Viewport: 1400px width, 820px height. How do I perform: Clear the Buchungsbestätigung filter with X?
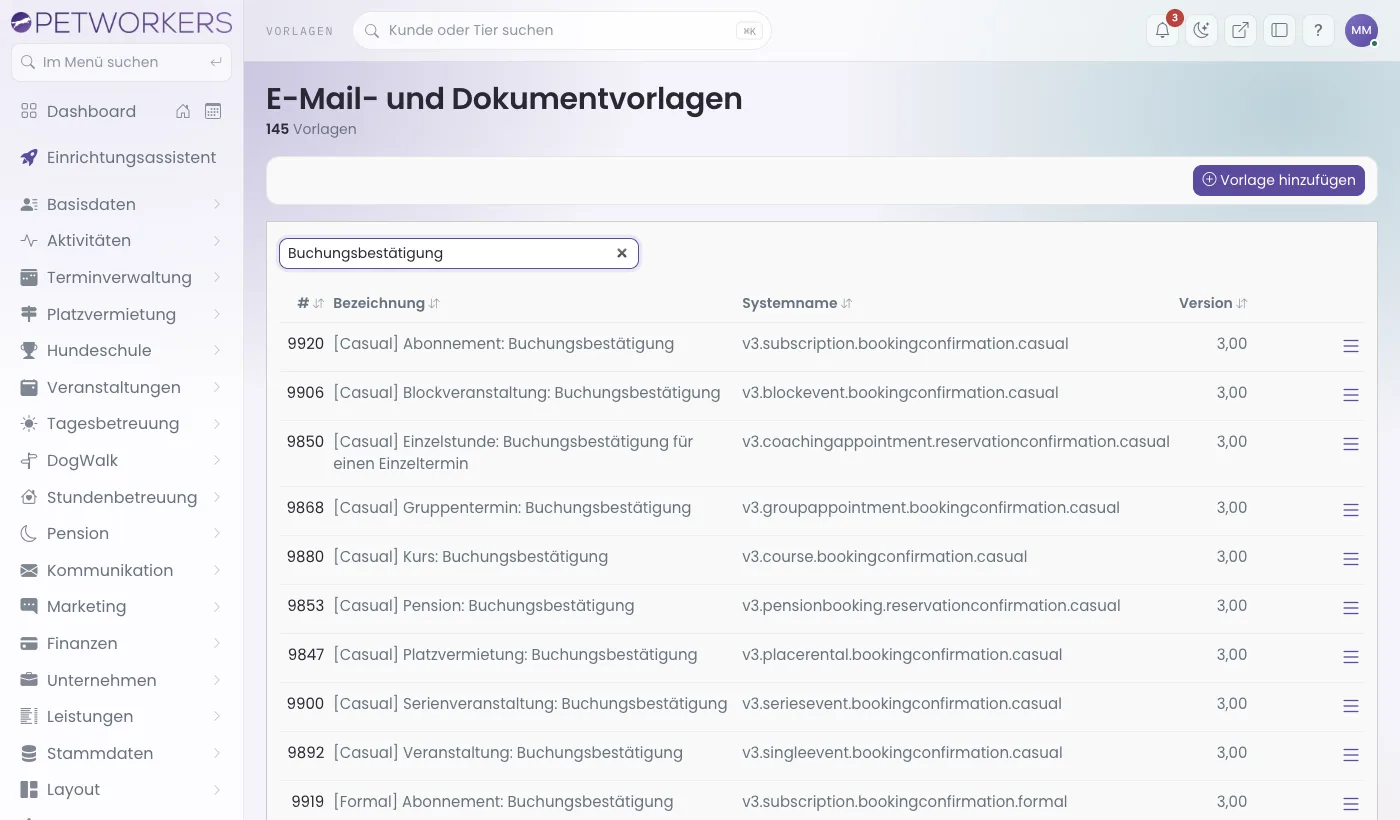(x=622, y=253)
